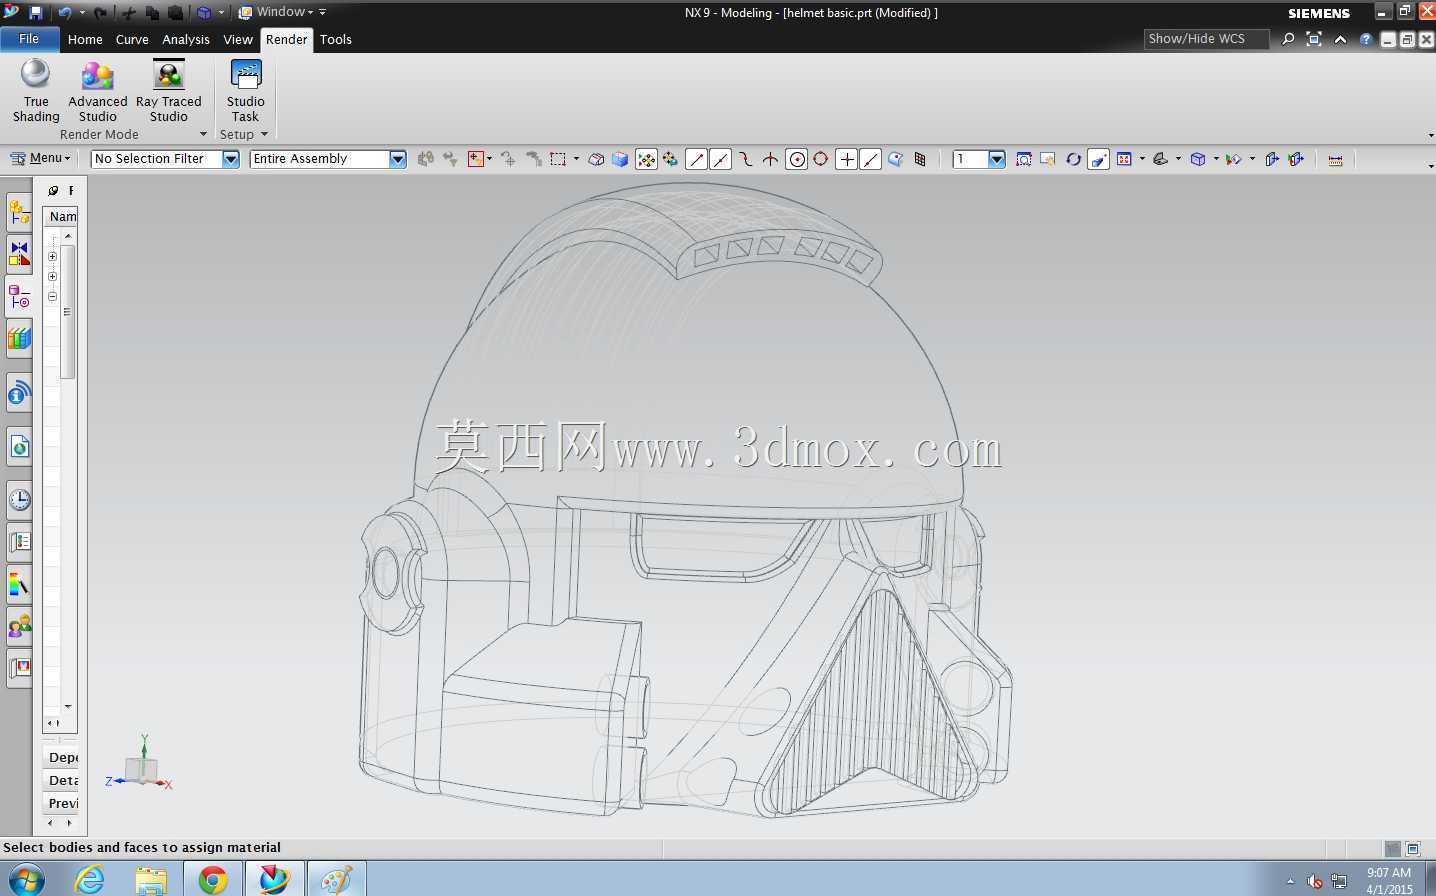
Task: Open the work layer number dropdown
Action: click(997, 159)
